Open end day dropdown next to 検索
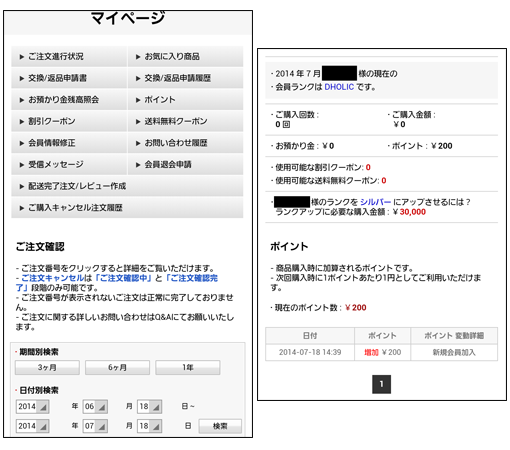The height and width of the screenshot is (450, 510). 150,426
